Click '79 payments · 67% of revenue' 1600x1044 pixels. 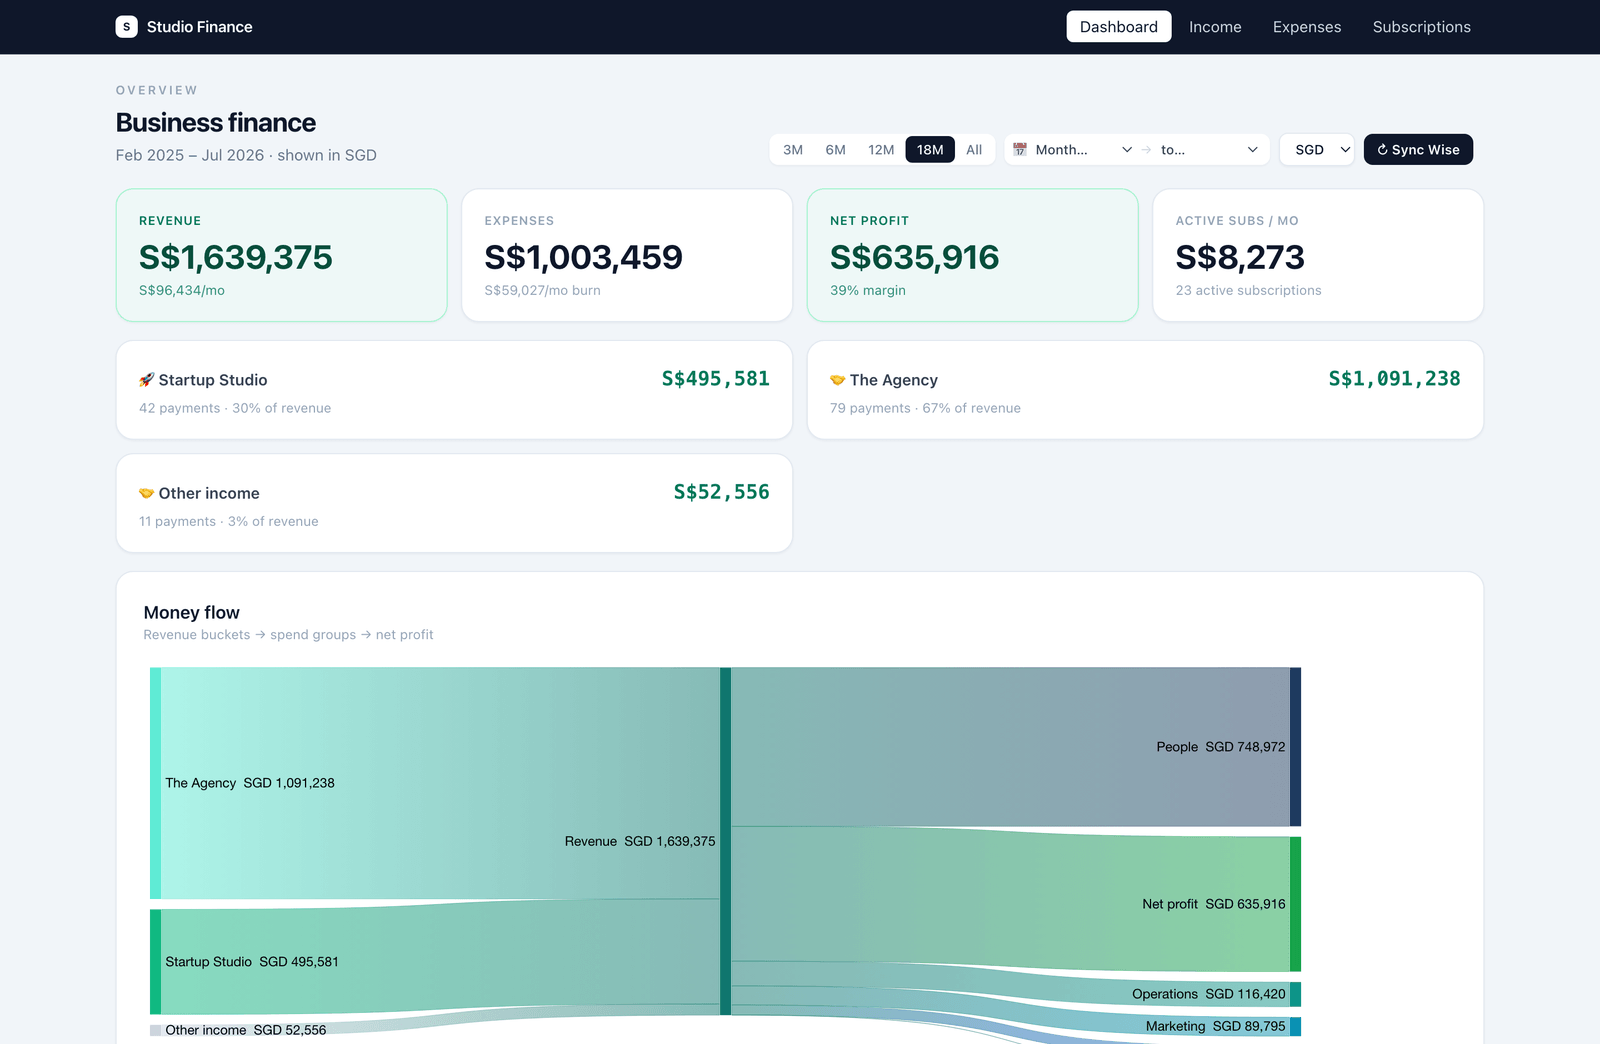click(925, 408)
